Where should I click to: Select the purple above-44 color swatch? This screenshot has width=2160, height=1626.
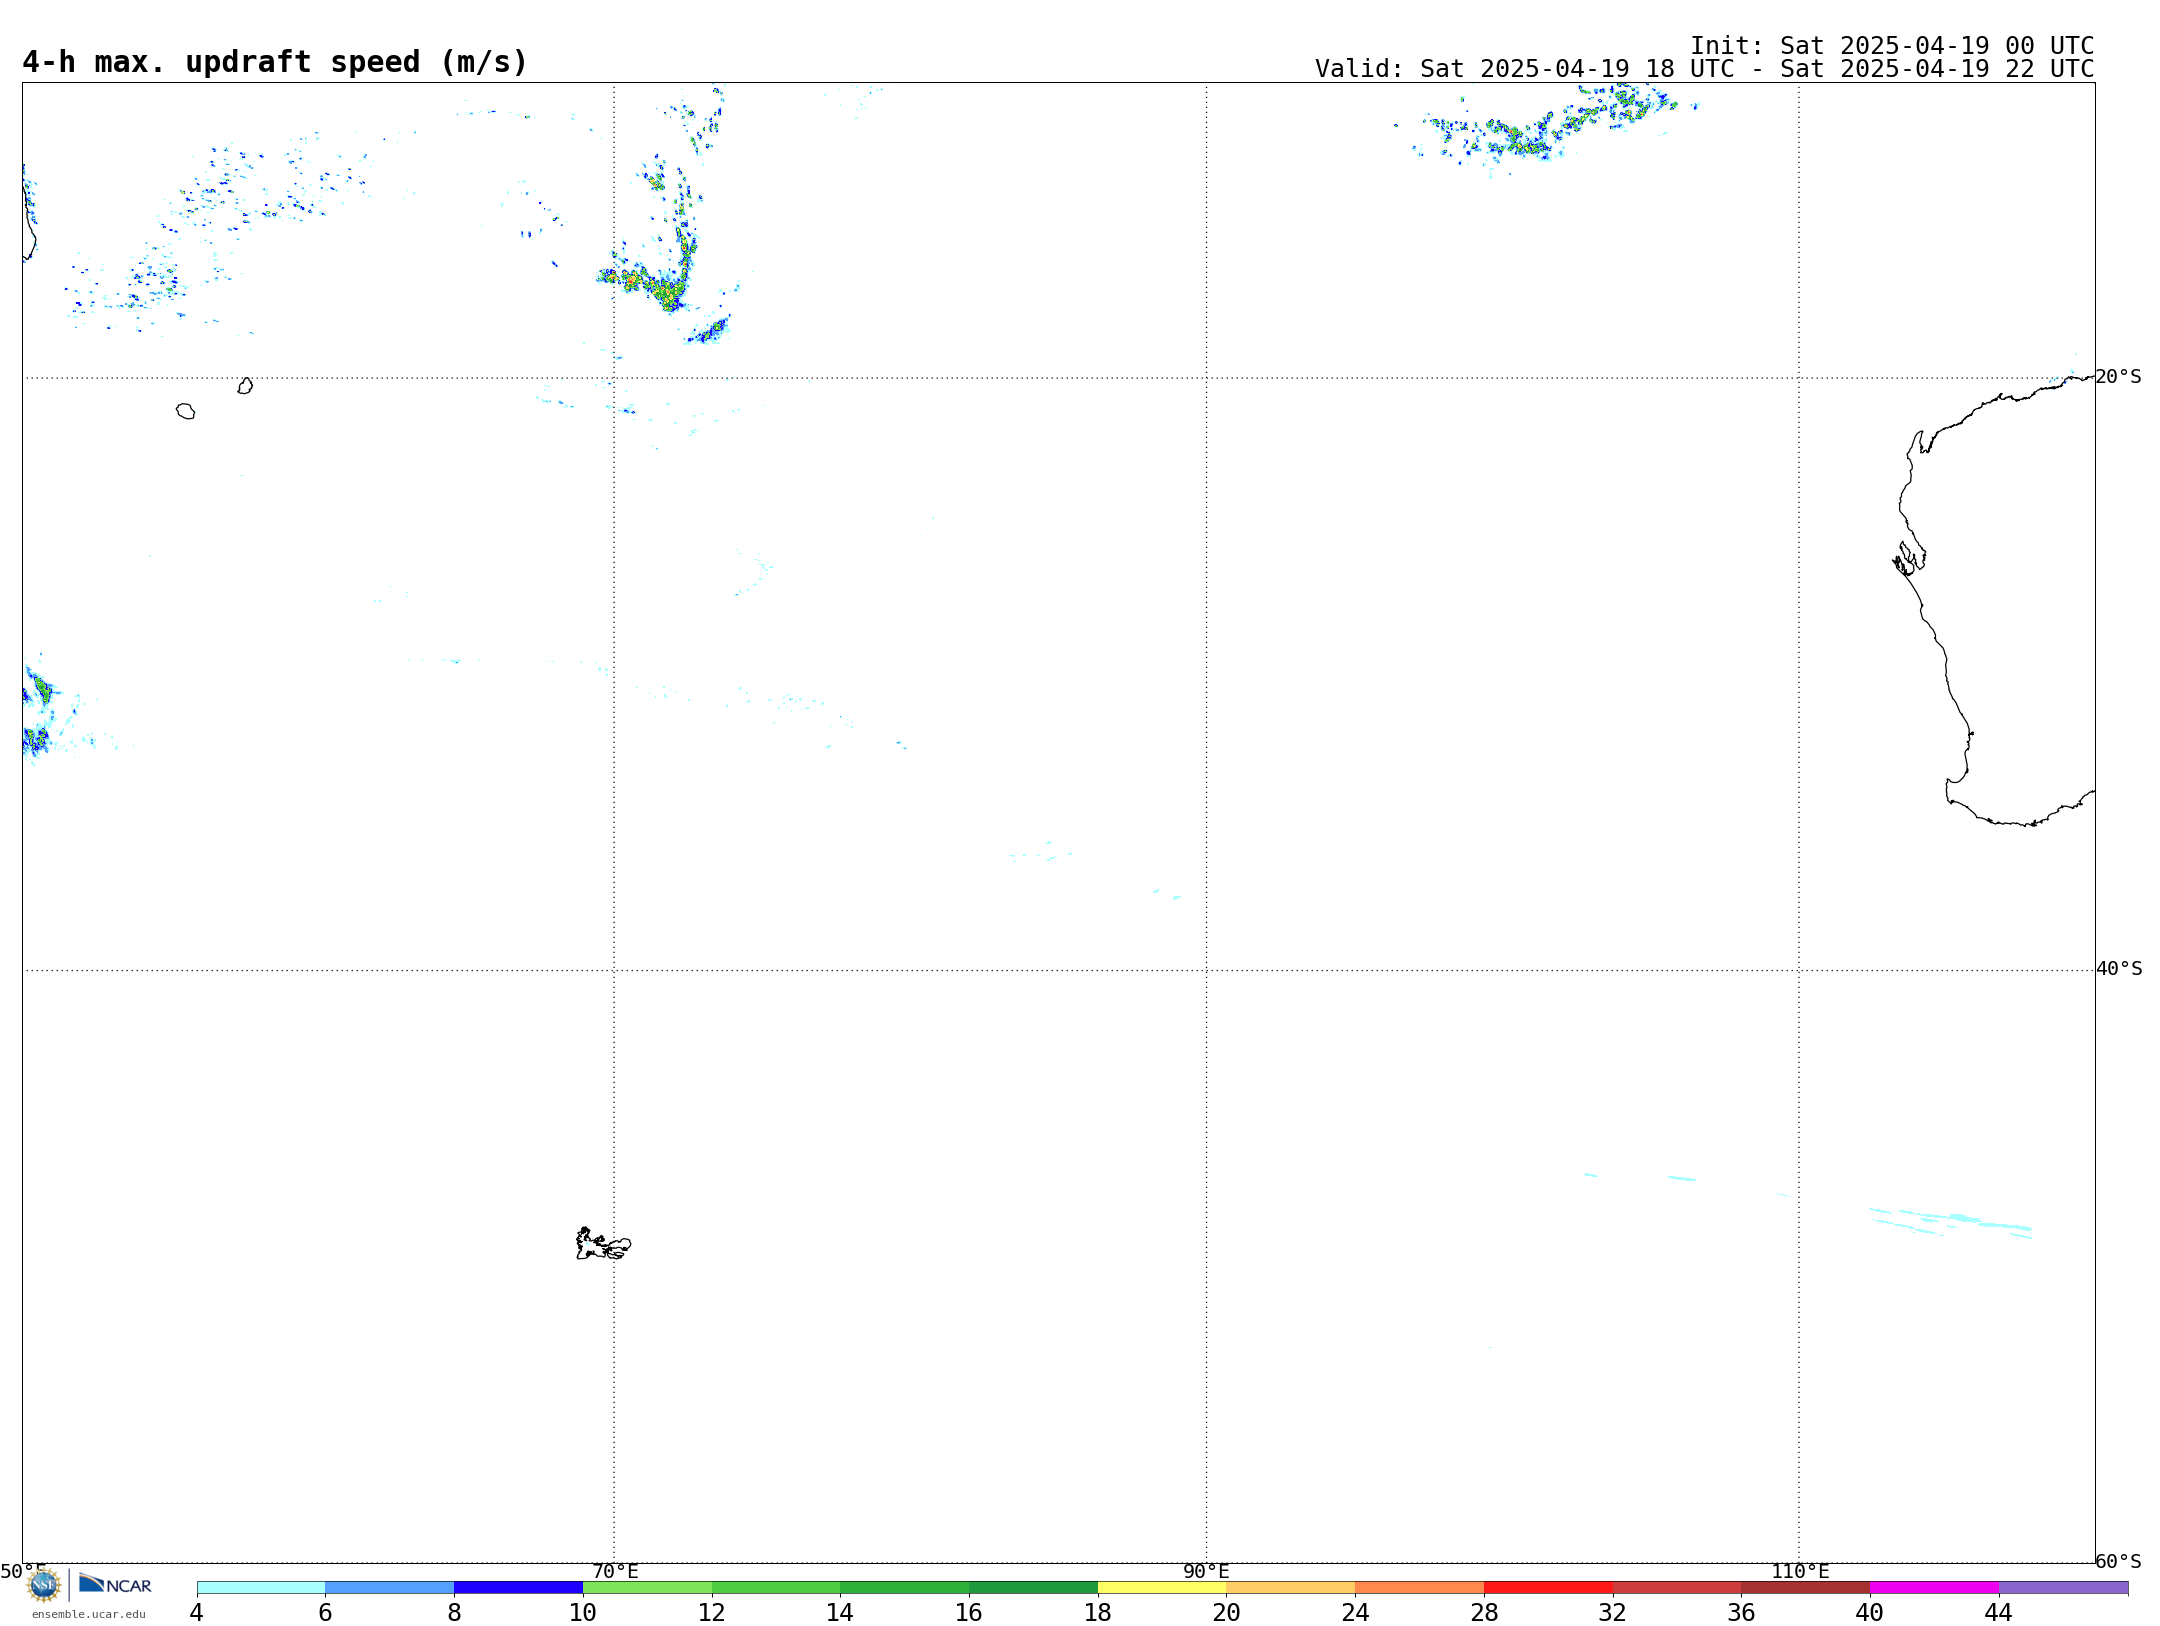(x=2063, y=1587)
